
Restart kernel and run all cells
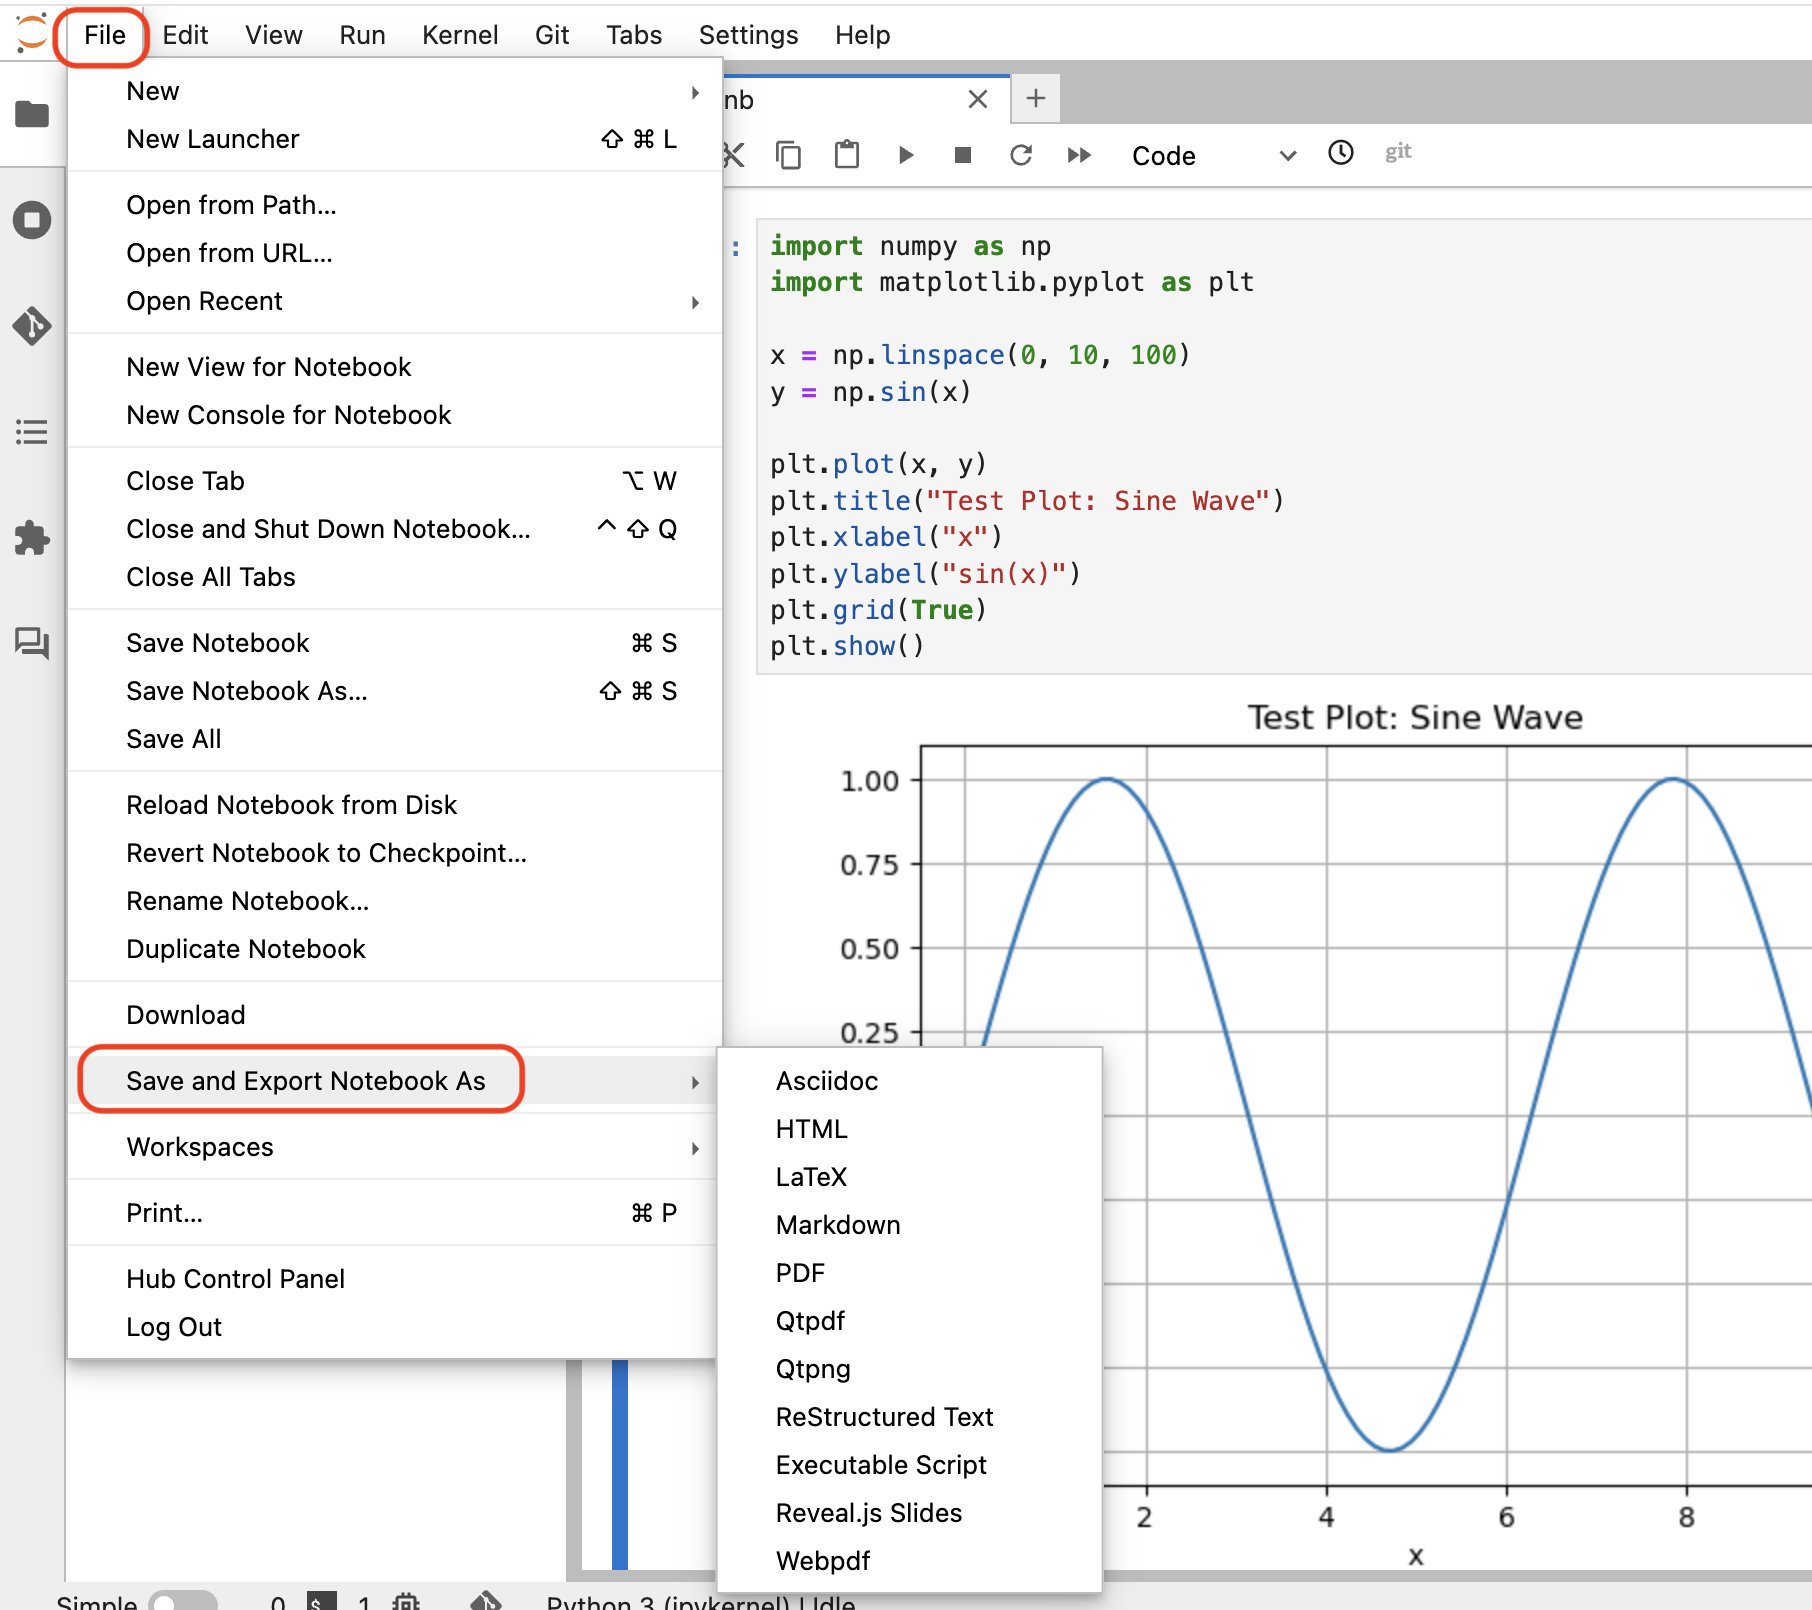click(1079, 155)
